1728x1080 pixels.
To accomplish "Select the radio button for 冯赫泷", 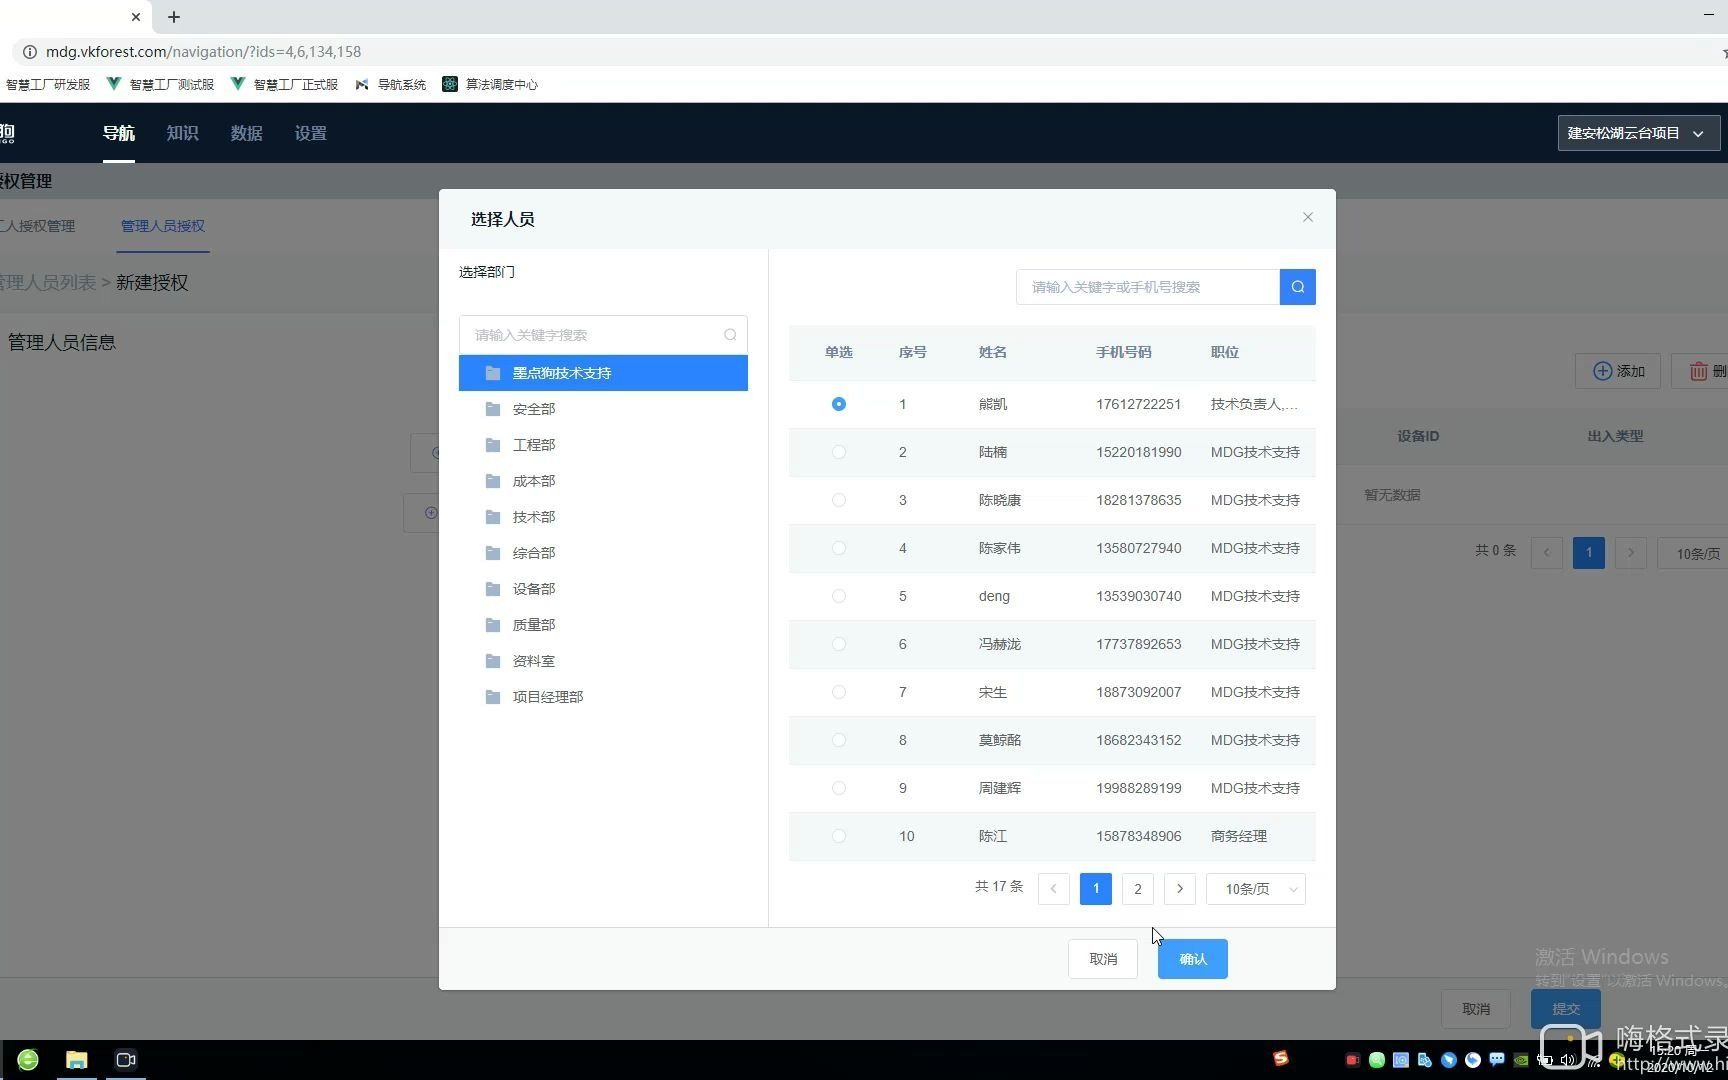I will pos(839,644).
